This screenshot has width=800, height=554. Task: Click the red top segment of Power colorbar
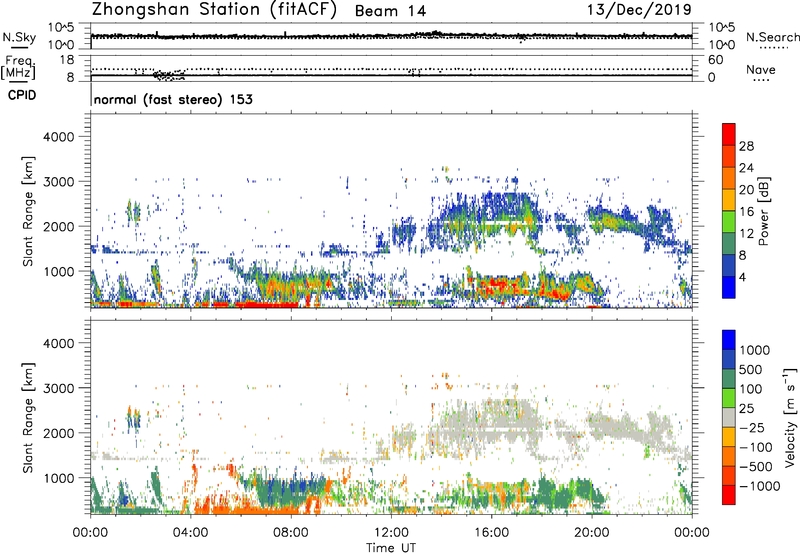click(729, 135)
